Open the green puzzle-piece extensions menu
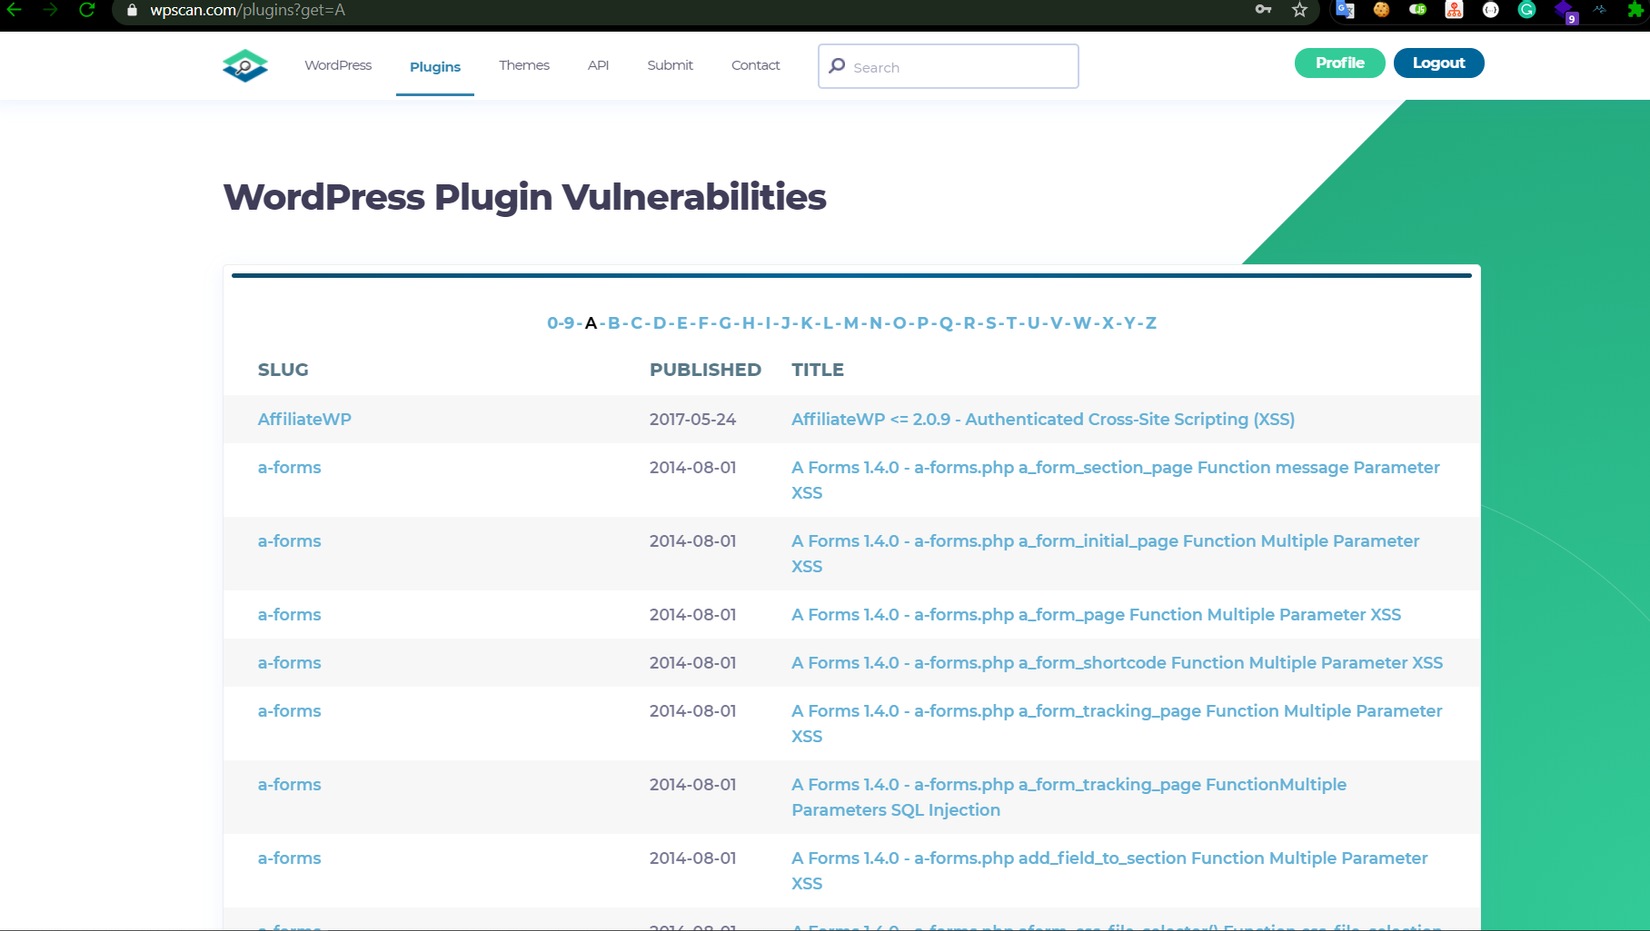This screenshot has width=1650, height=931. point(1635,10)
